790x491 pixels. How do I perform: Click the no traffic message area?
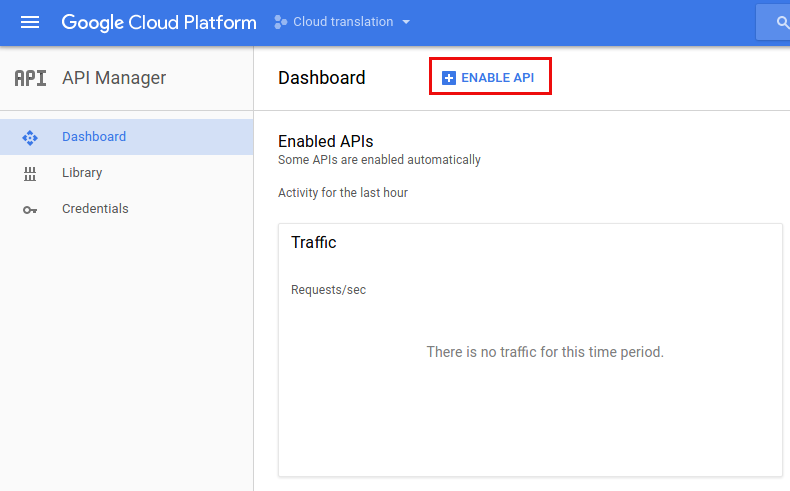(x=545, y=352)
